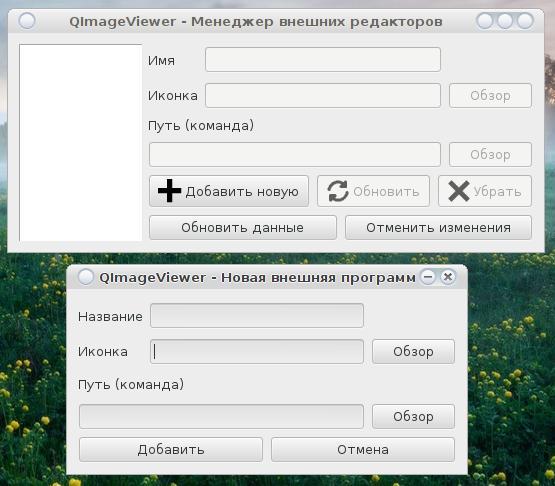Click the refresh arrows icon on Обновить
The width and height of the screenshot is (555, 486).
(338, 191)
